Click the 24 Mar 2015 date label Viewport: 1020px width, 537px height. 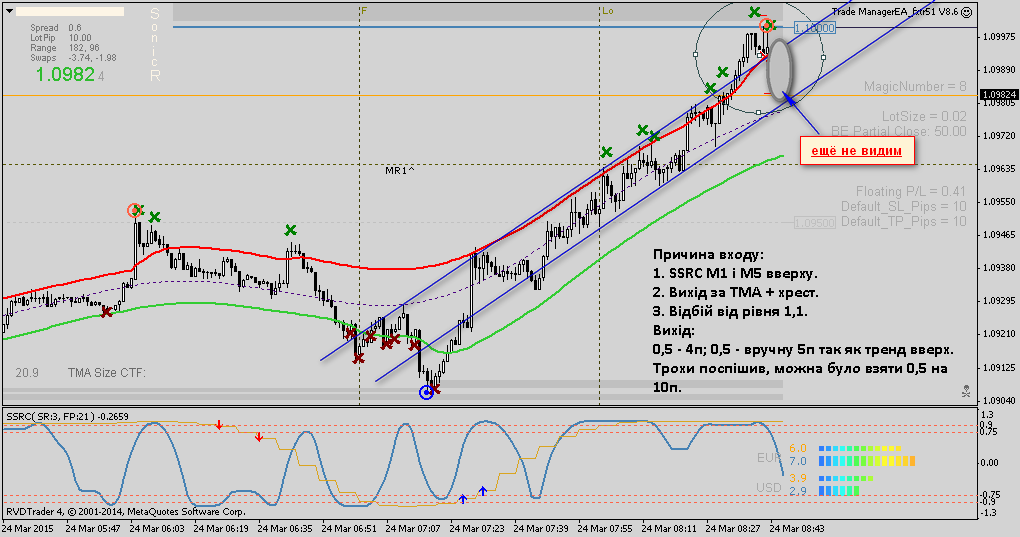pyautogui.click(x=27, y=529)
